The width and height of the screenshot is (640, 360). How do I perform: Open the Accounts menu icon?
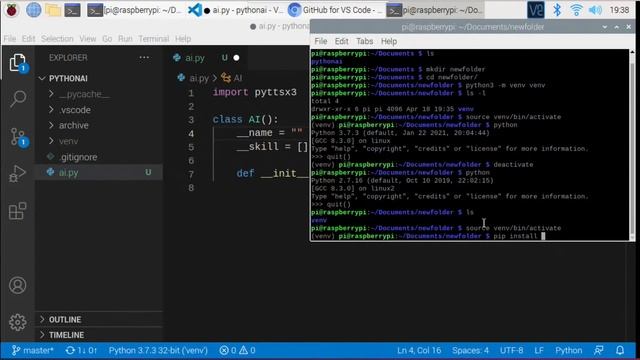[x=18, y=285]
